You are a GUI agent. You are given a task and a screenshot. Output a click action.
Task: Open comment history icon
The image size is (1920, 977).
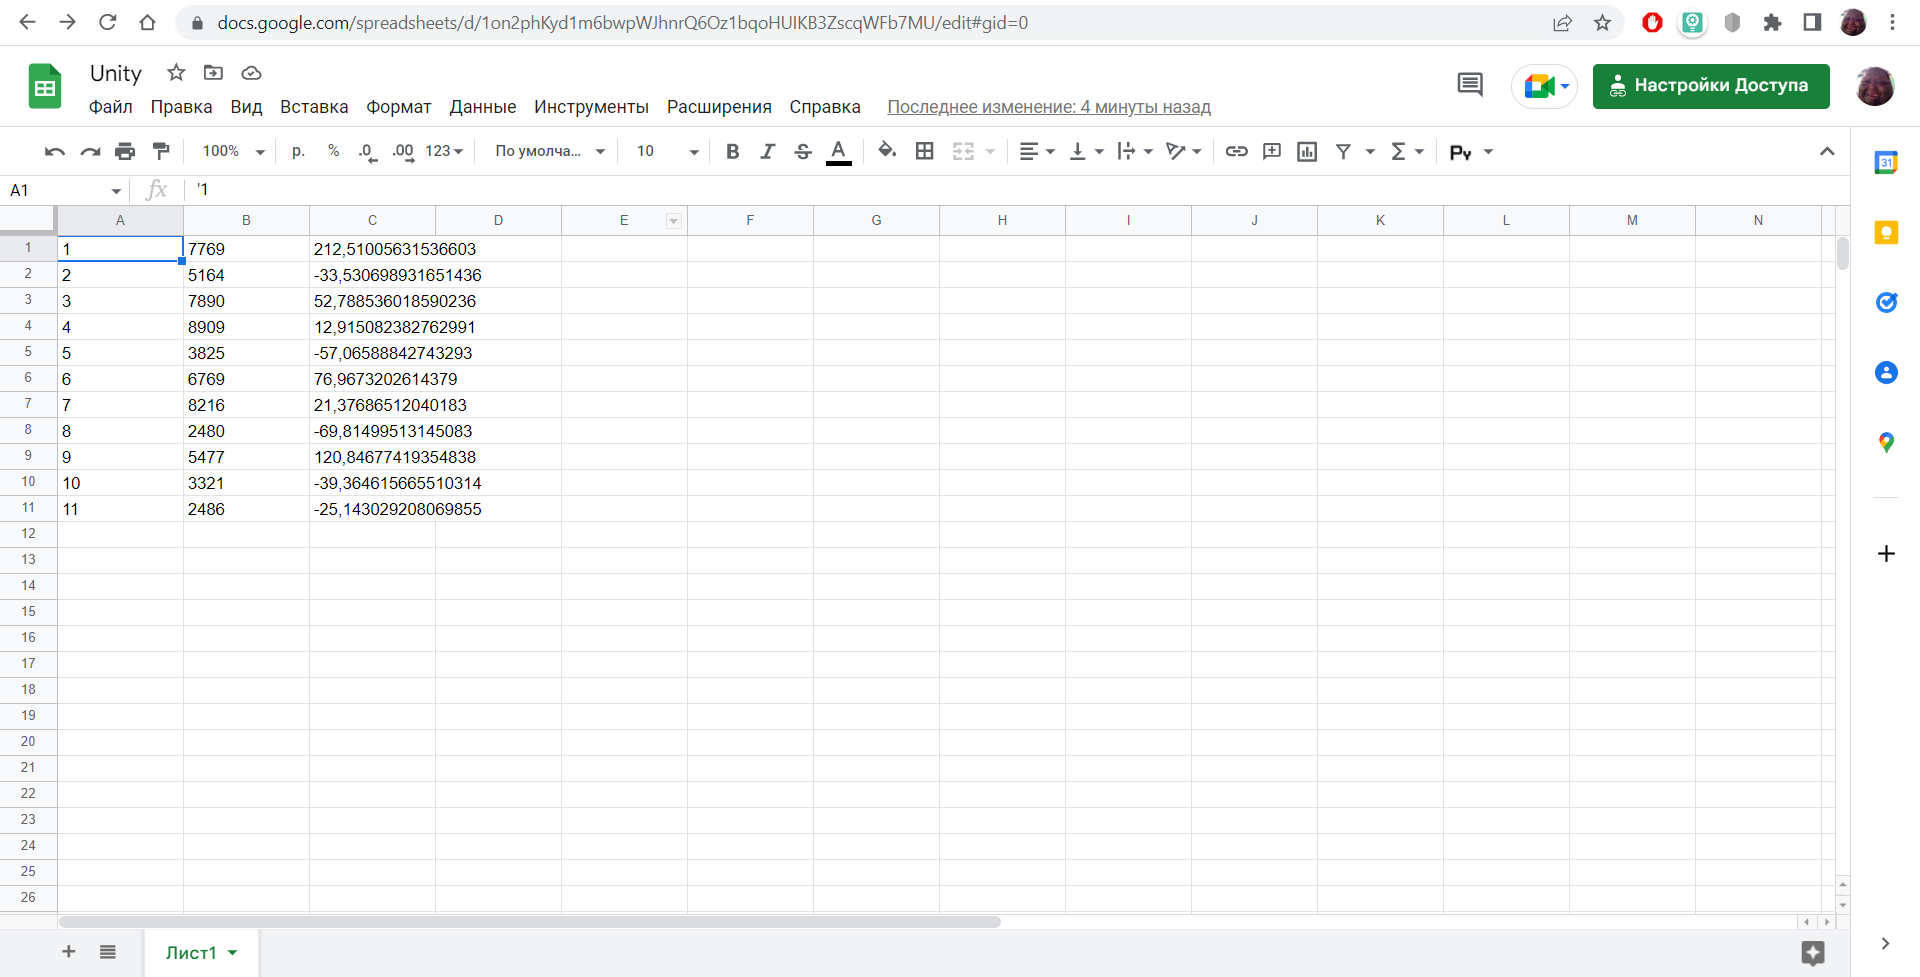(x=1470, y=86)
